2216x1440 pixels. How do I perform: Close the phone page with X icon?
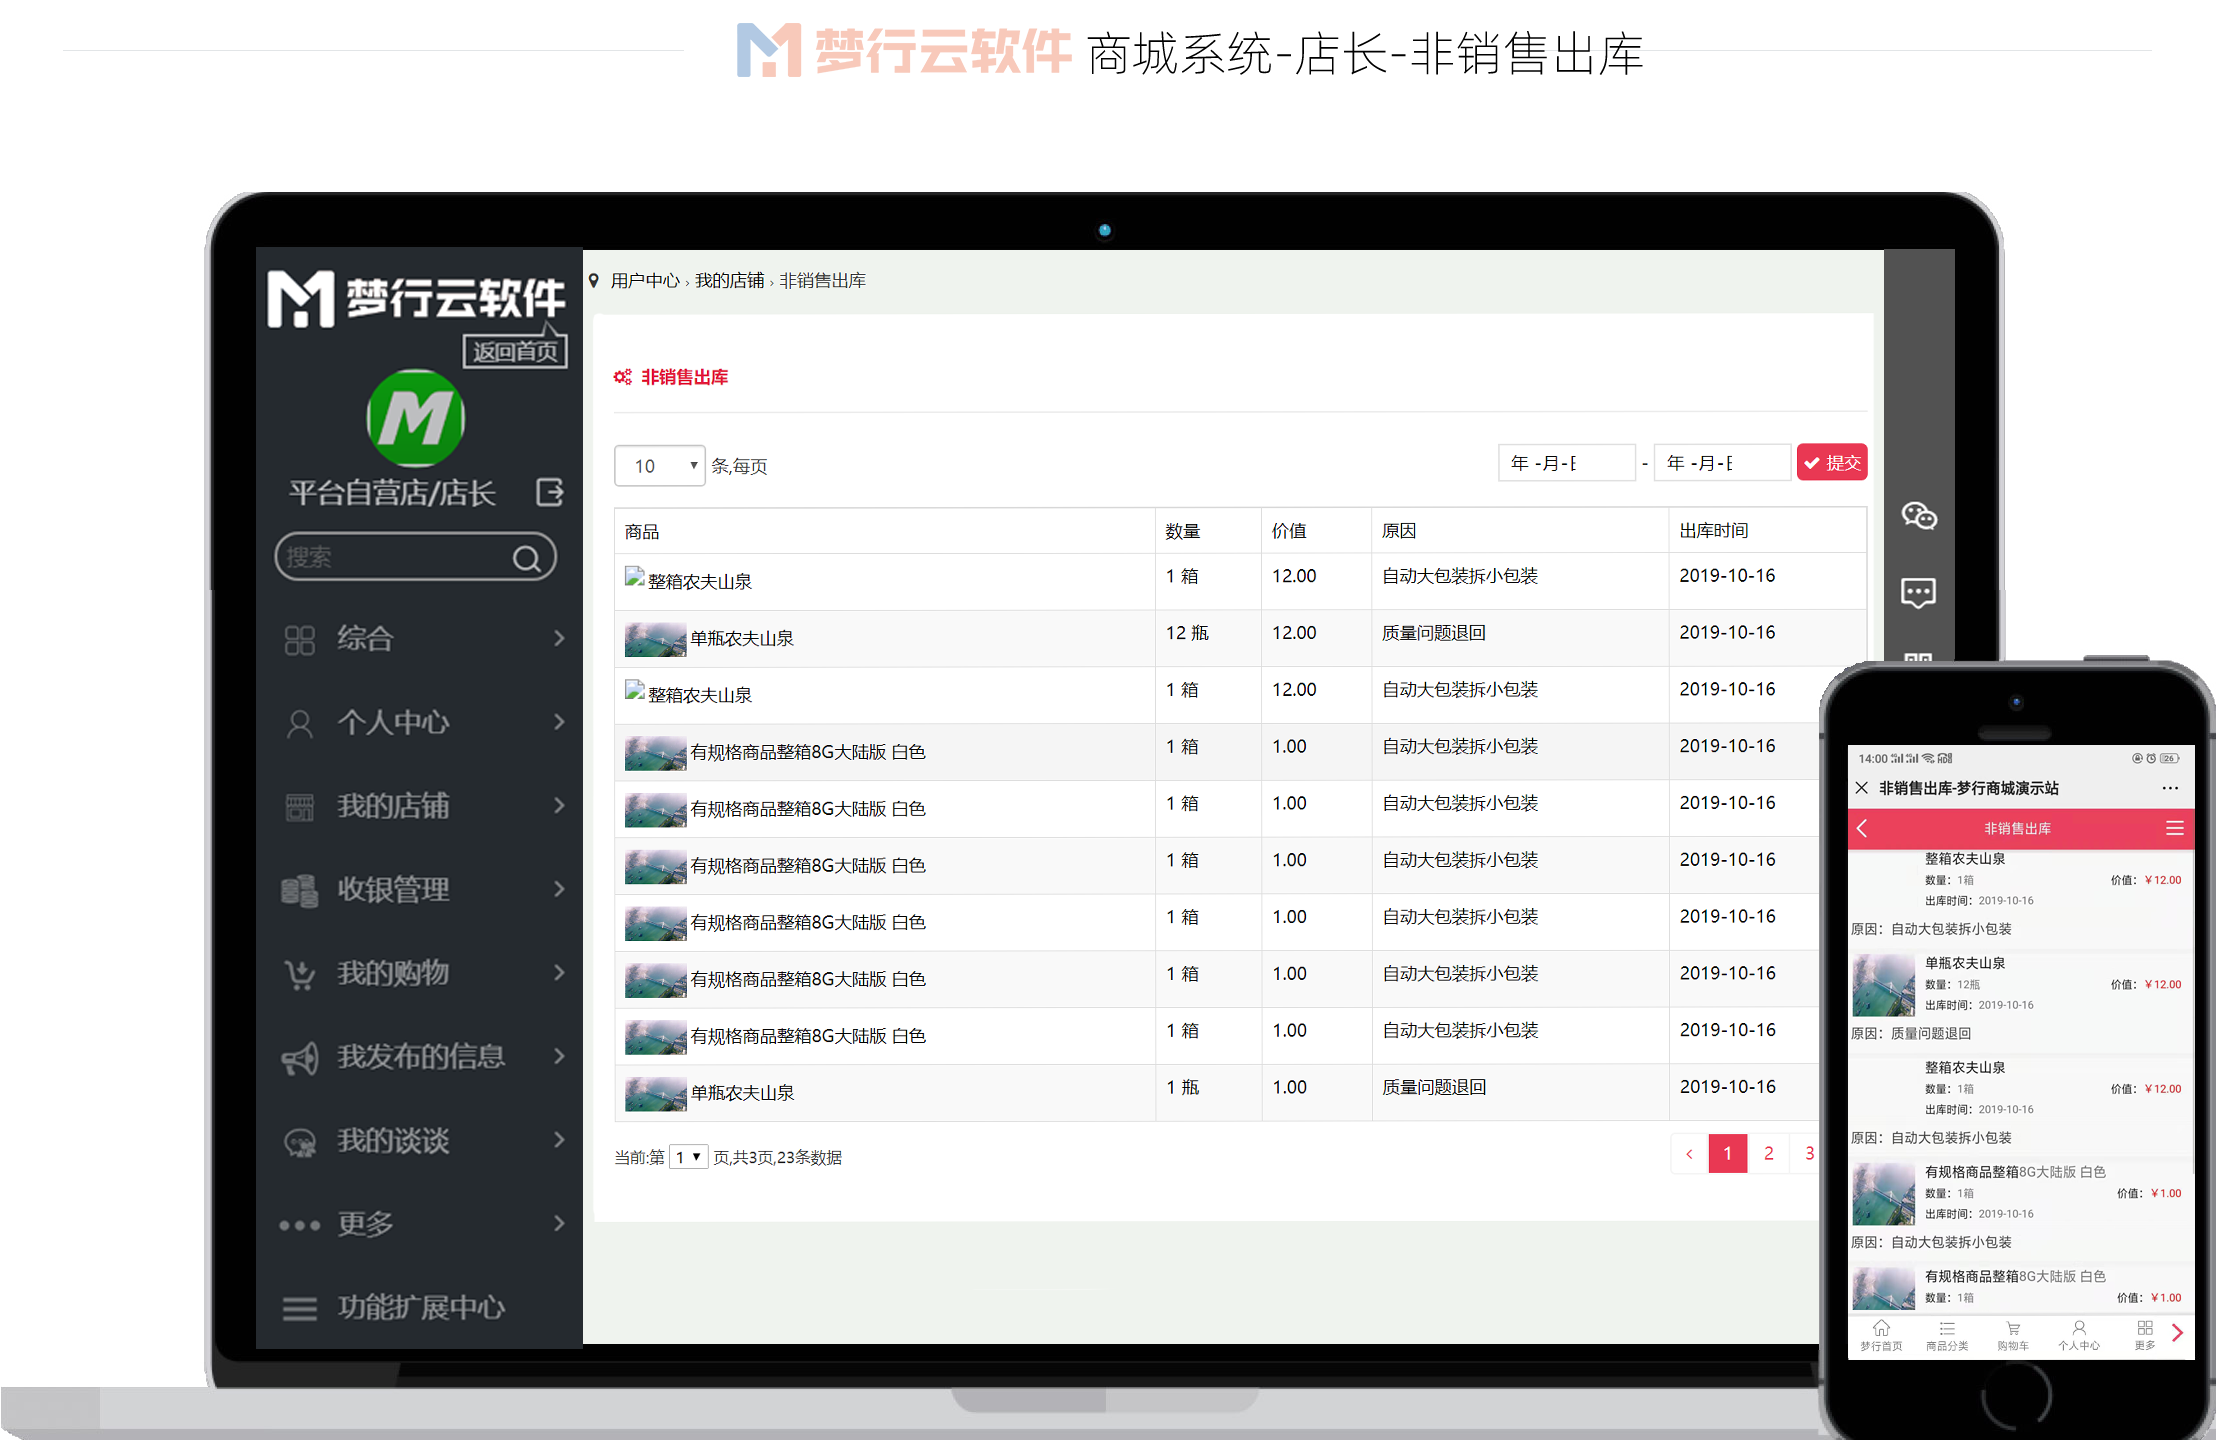(1861, 788)
